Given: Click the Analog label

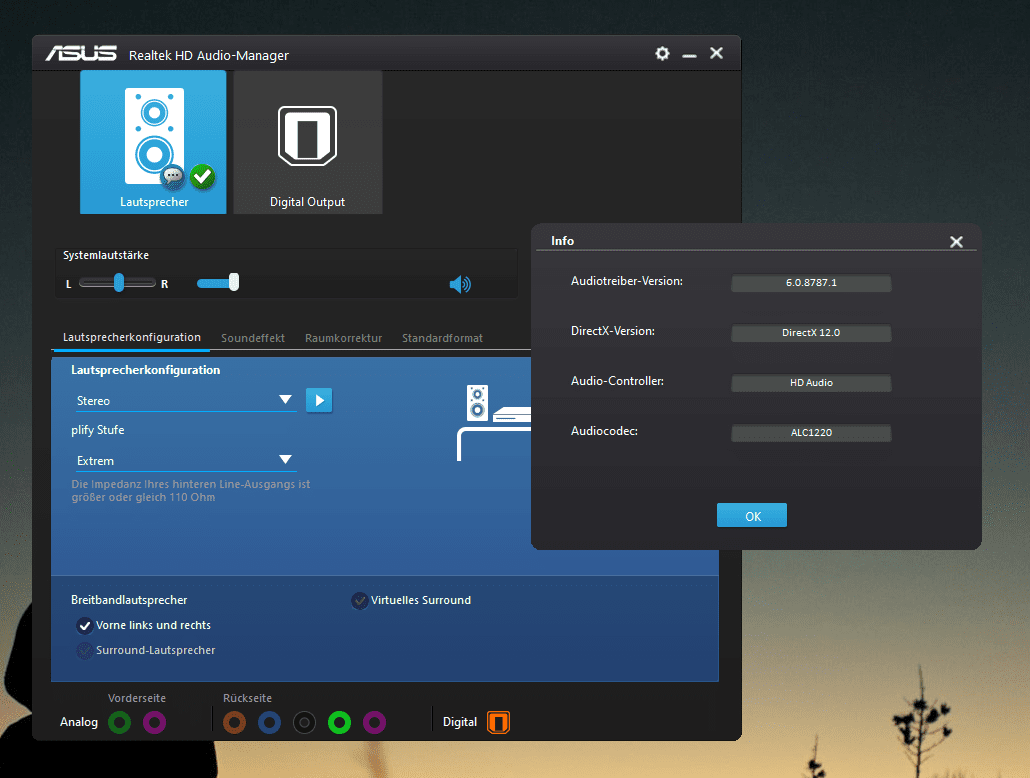Looking at the screenshot, I should 79,722.
